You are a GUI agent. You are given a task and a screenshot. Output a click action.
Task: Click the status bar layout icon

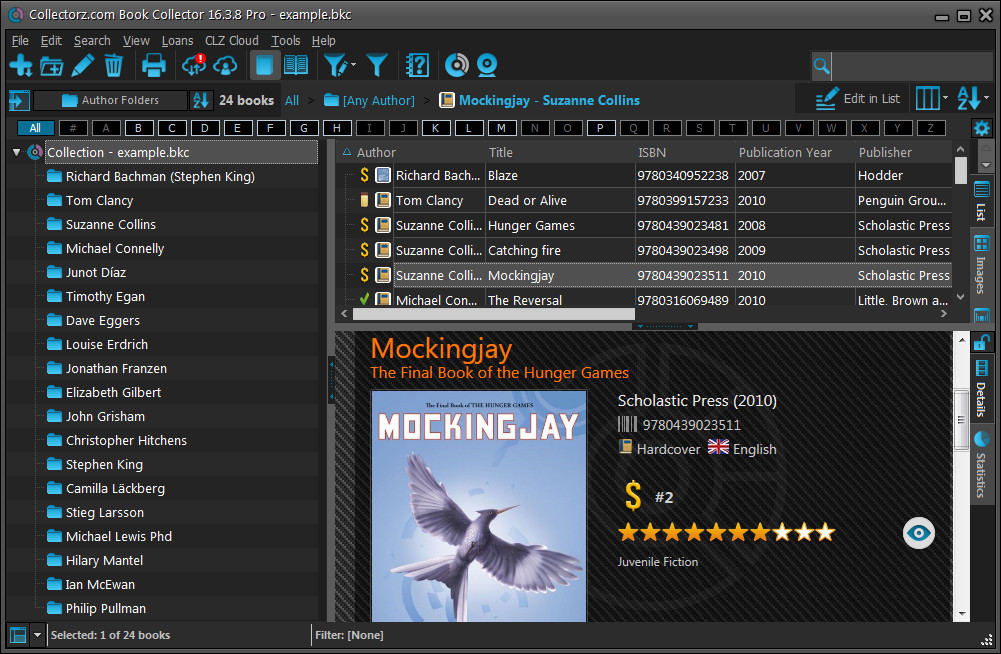pyautogui.click(x=19, y=635)
